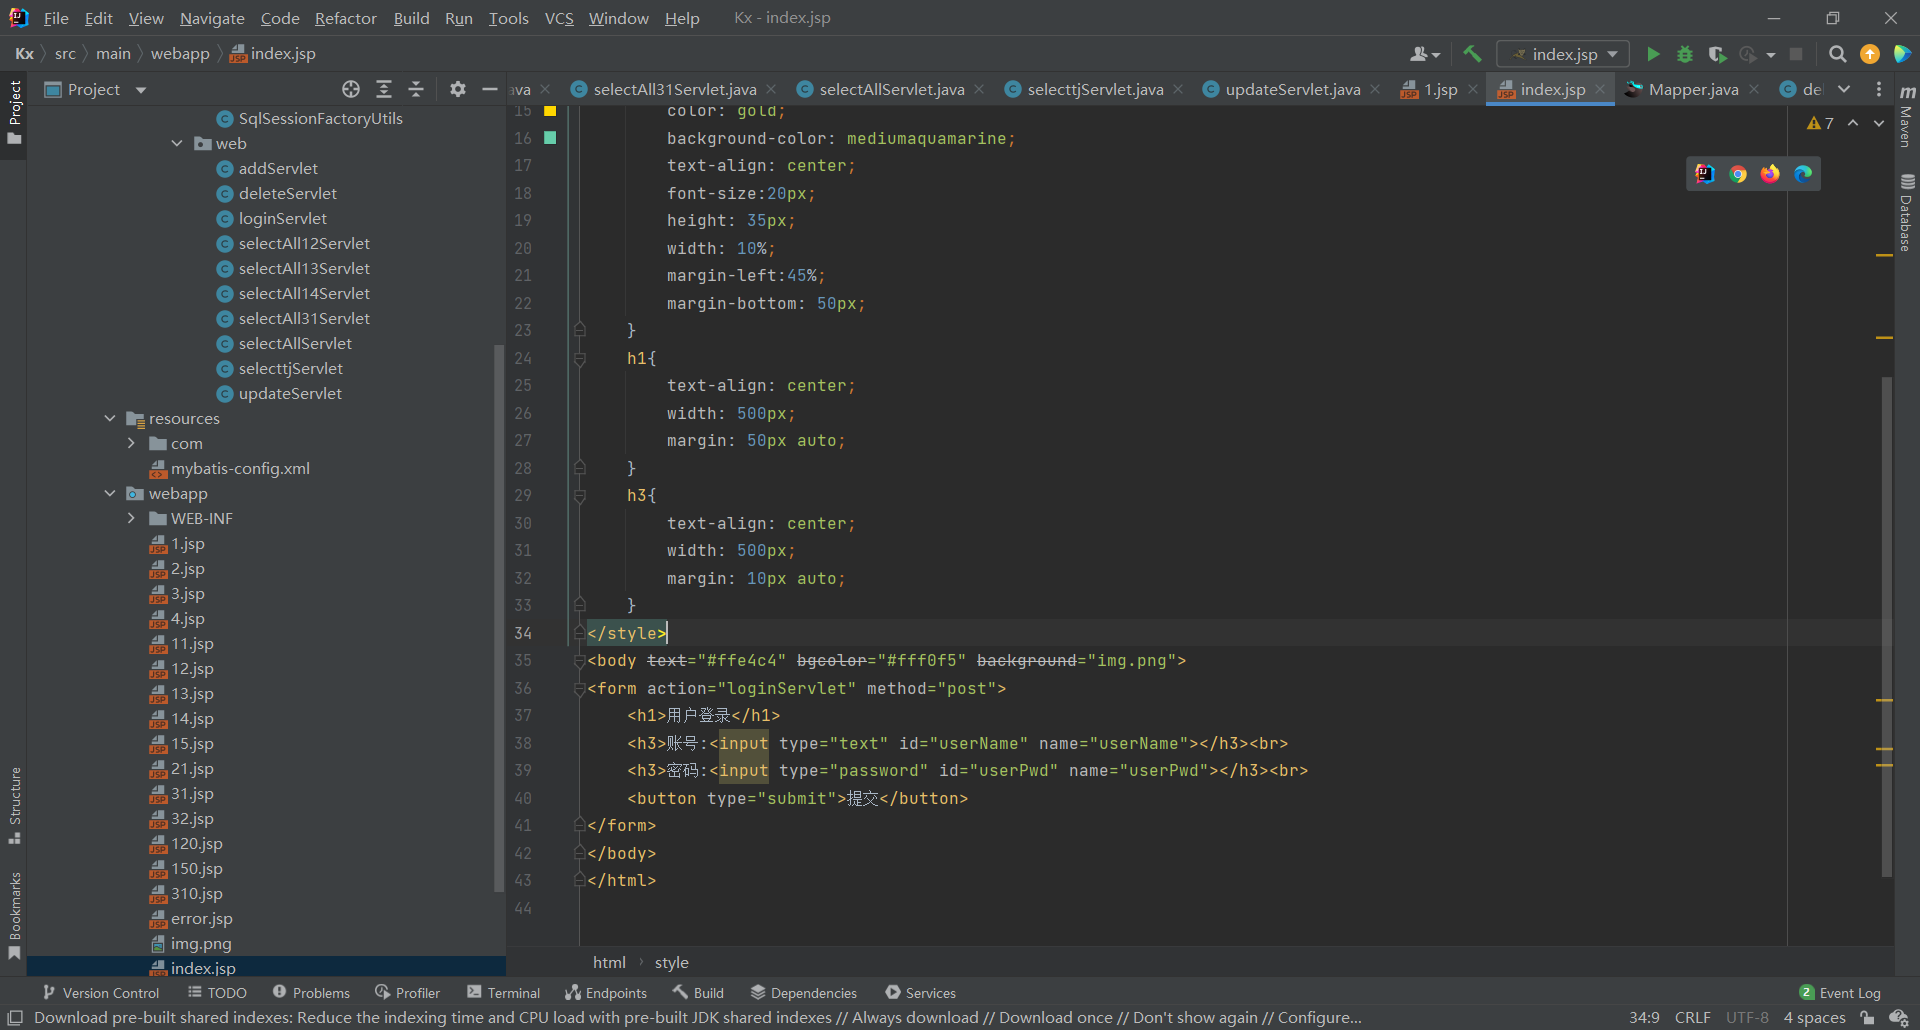Open the Services tool window

pos(920,993)
